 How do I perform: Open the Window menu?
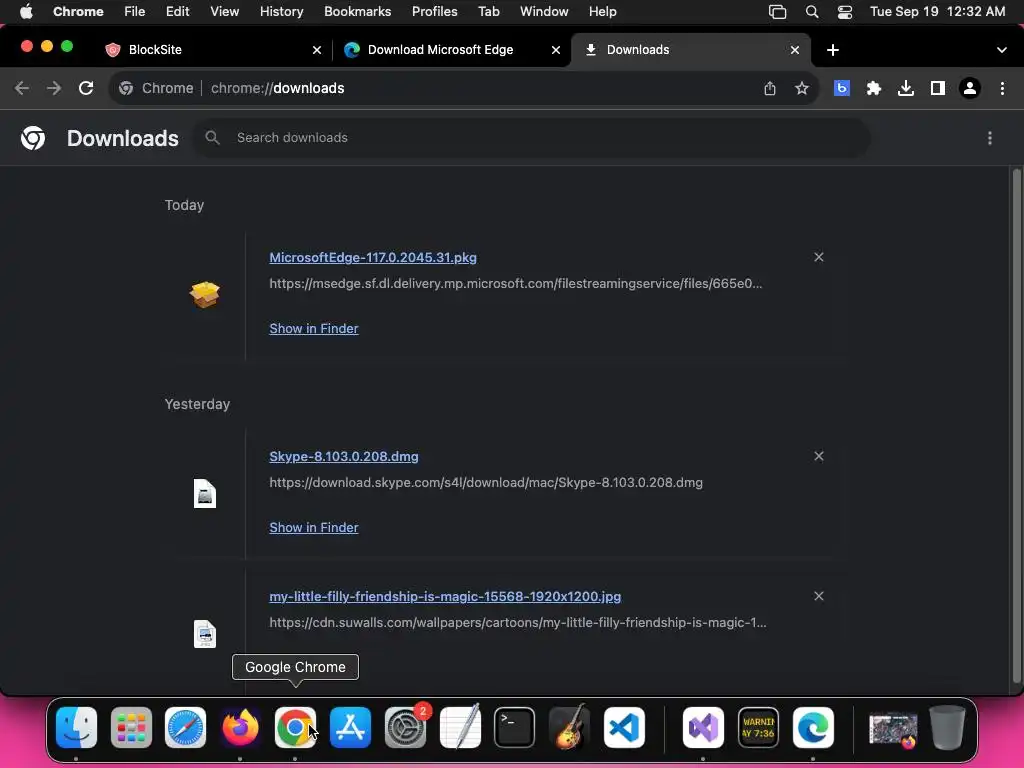(x=544, y=12)
